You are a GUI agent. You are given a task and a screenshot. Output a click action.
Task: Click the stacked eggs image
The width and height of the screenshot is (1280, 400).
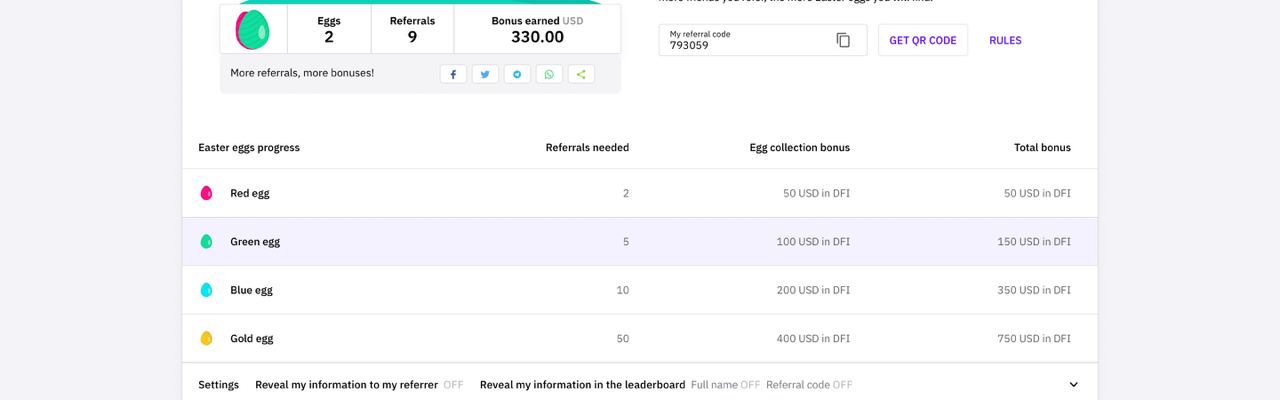pyautogui.click(x=253, y=30)
